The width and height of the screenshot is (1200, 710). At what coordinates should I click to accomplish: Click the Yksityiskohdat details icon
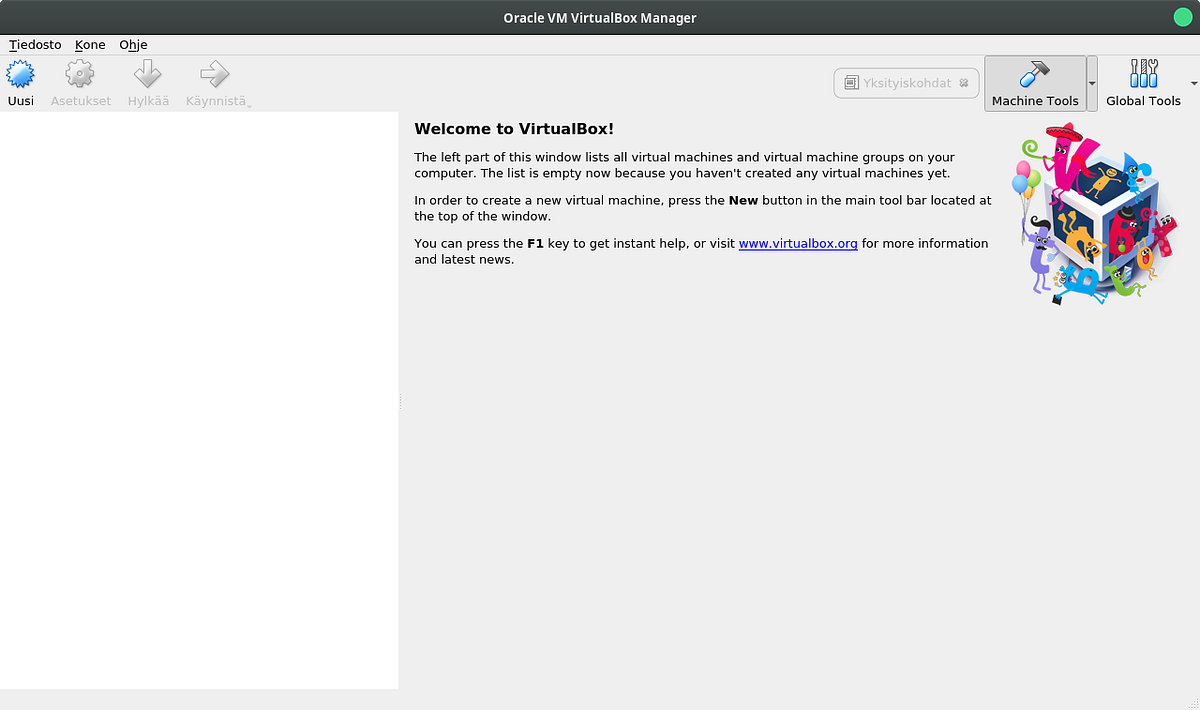click(853, 83)
